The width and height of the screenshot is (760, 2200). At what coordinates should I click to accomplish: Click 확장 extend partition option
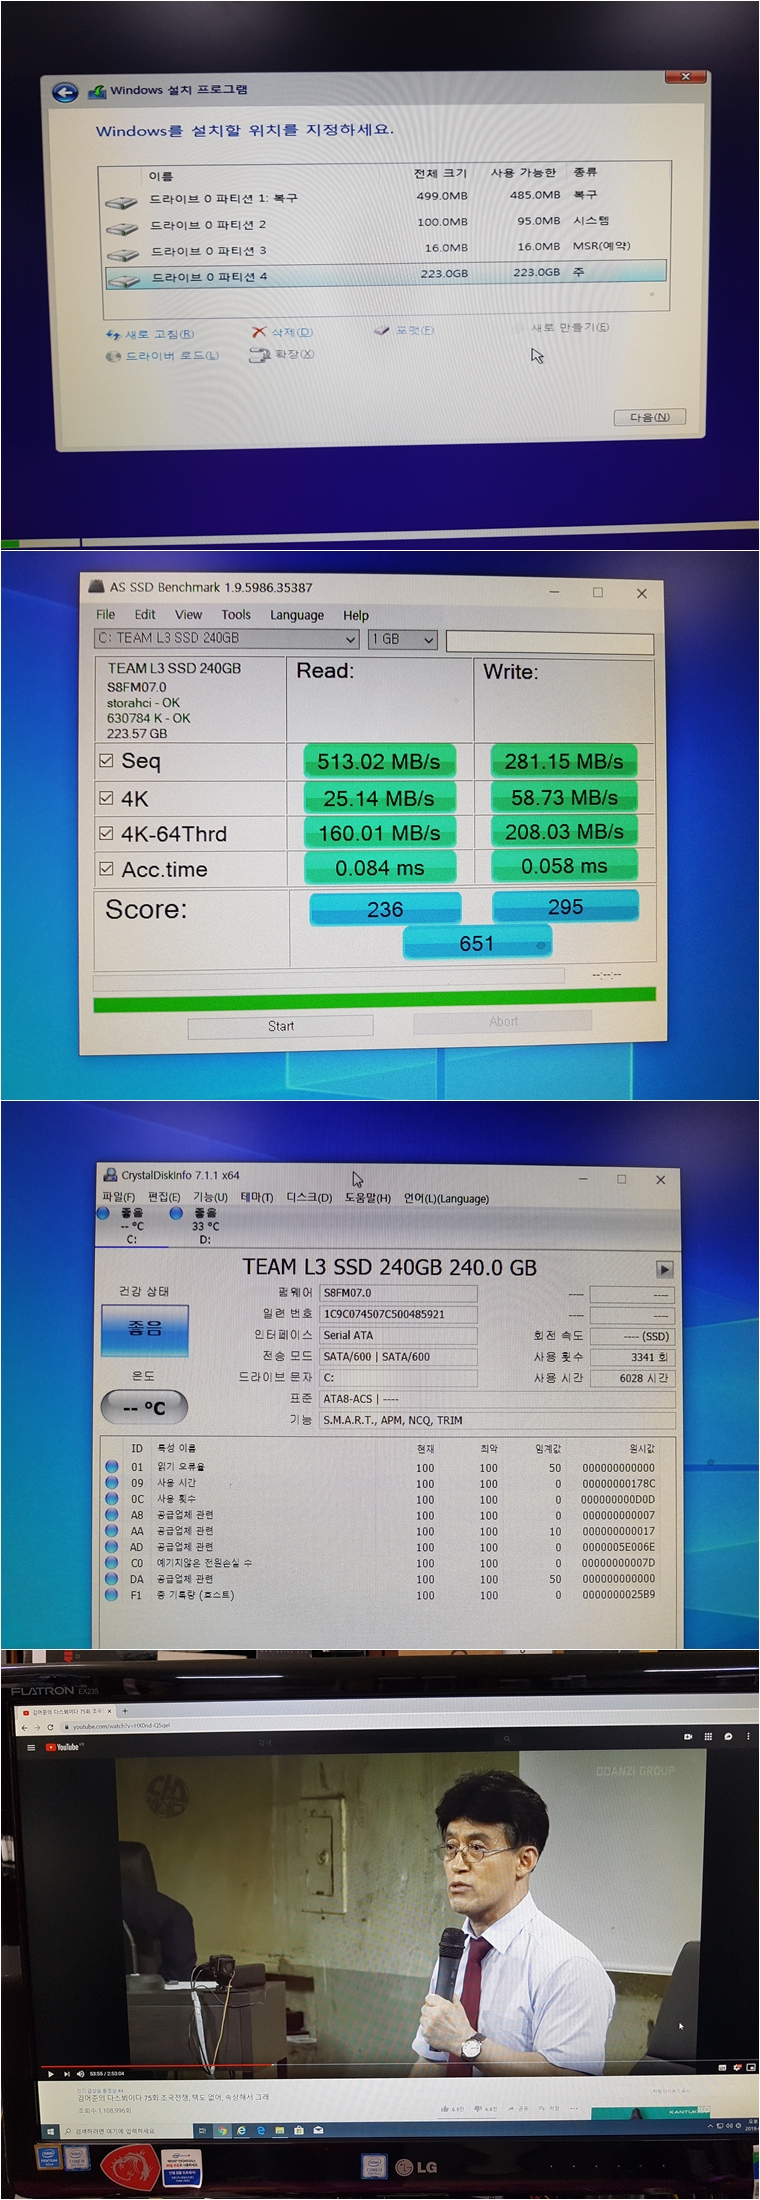pos(282,355)
